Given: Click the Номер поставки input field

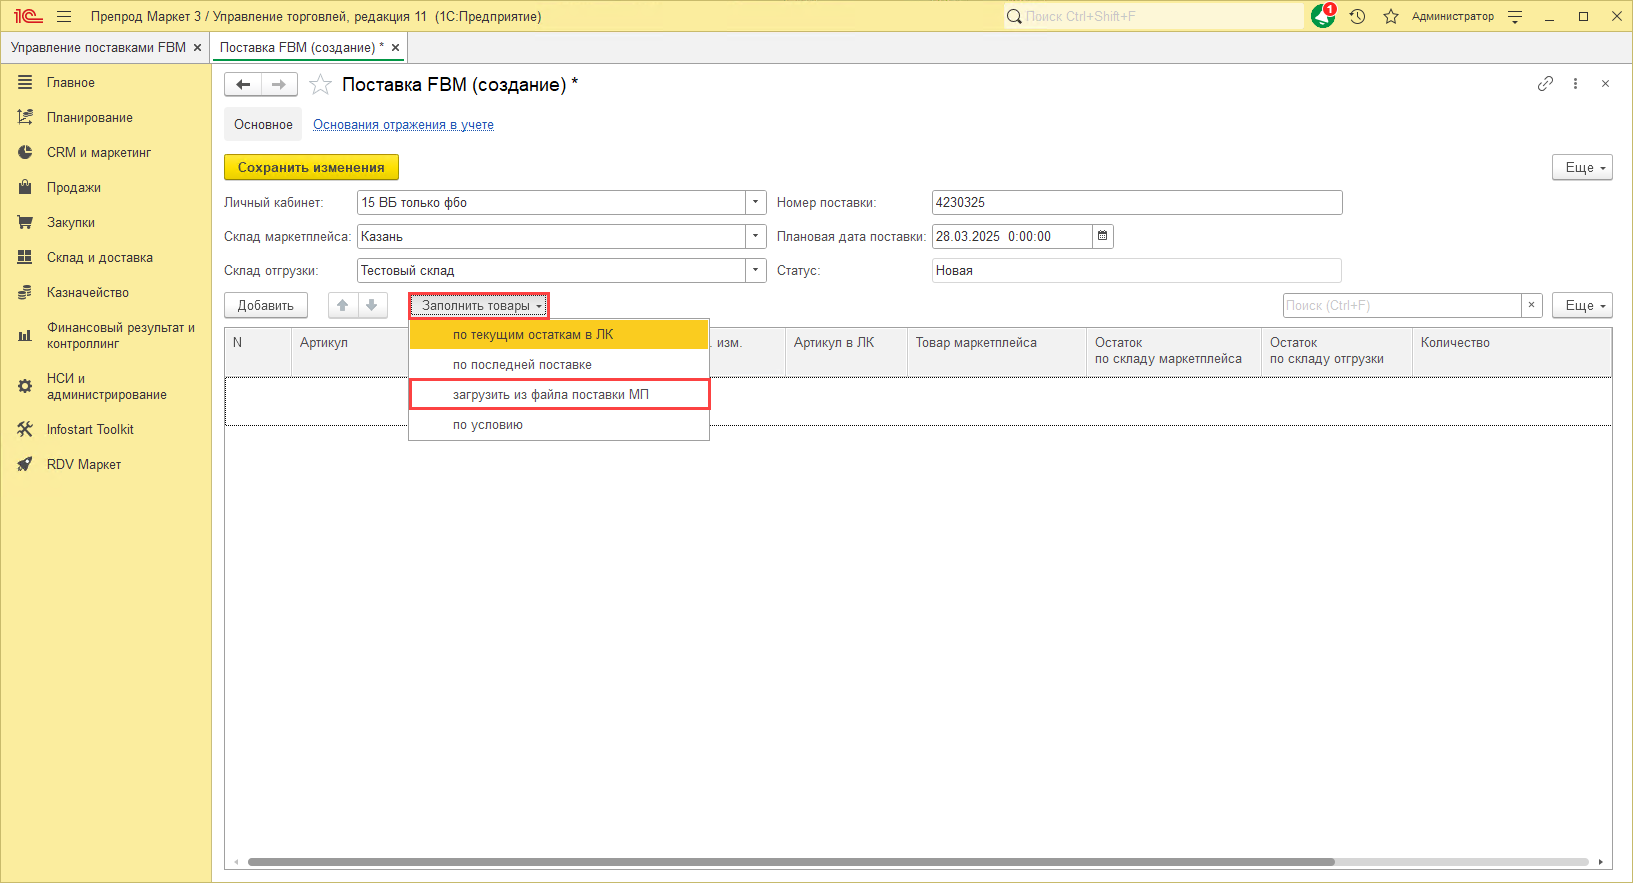Looking at the screenshot, I should pos(1136,202).
